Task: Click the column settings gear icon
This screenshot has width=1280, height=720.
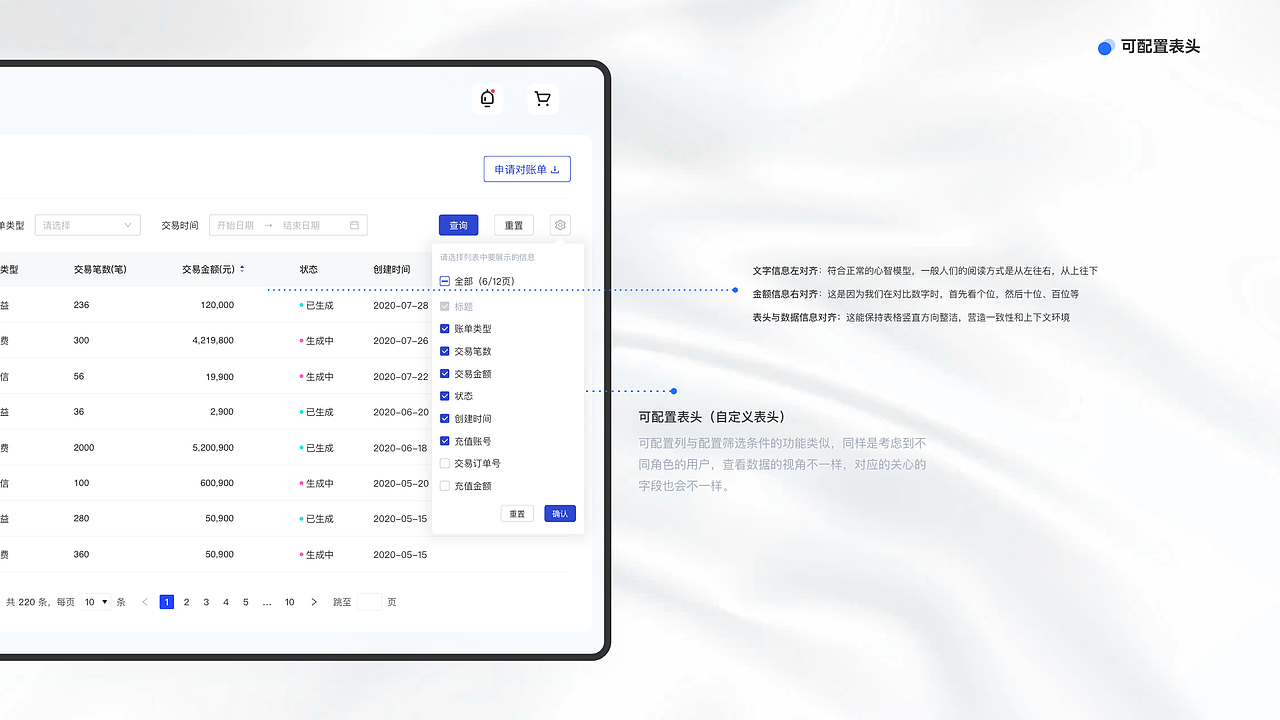Action: point(560,225)
